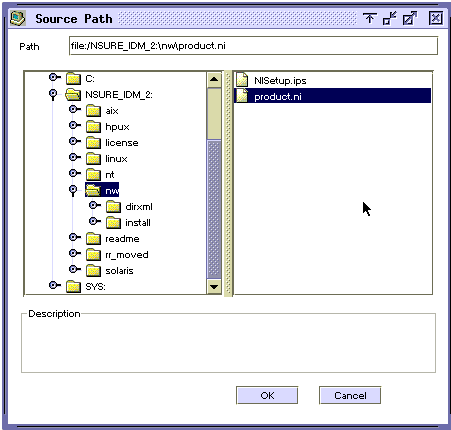The width and height of the screenshot is (451, 430).
Task: Click the hpux folder icon
Action: tap(93, 127)
